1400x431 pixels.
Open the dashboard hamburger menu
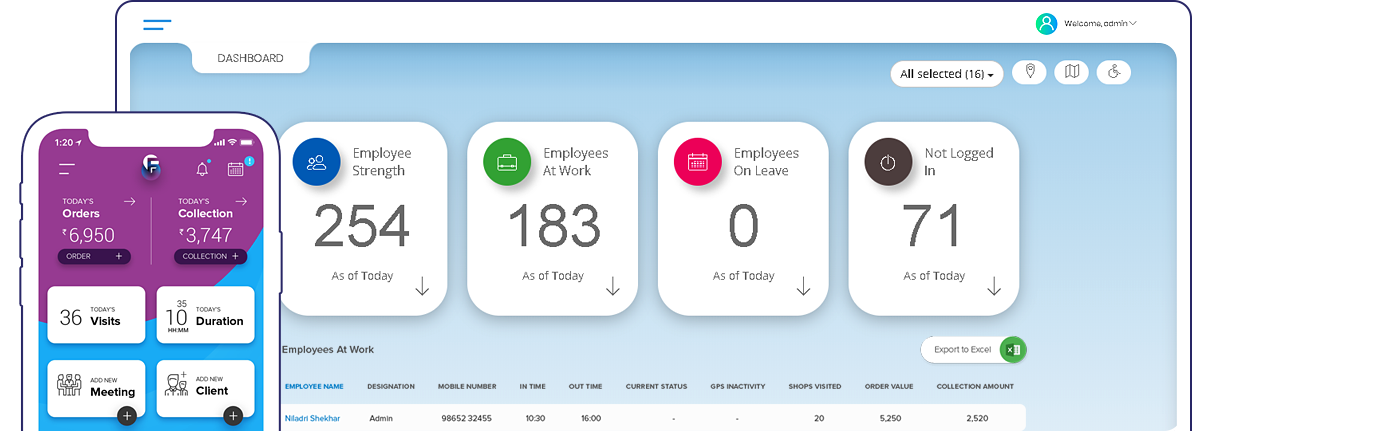(x=157, y=24)
